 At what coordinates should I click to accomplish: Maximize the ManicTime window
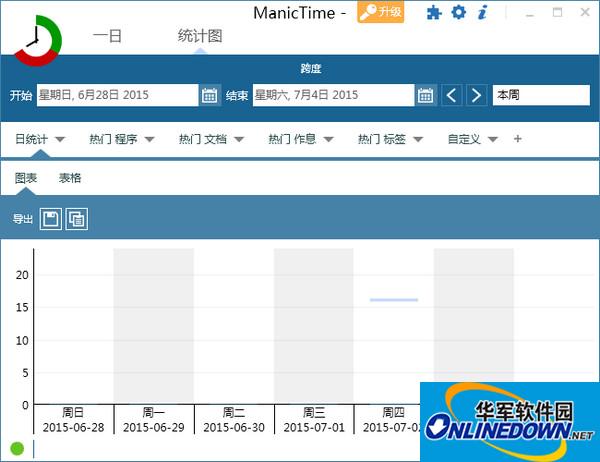click(x=558, y=13)
